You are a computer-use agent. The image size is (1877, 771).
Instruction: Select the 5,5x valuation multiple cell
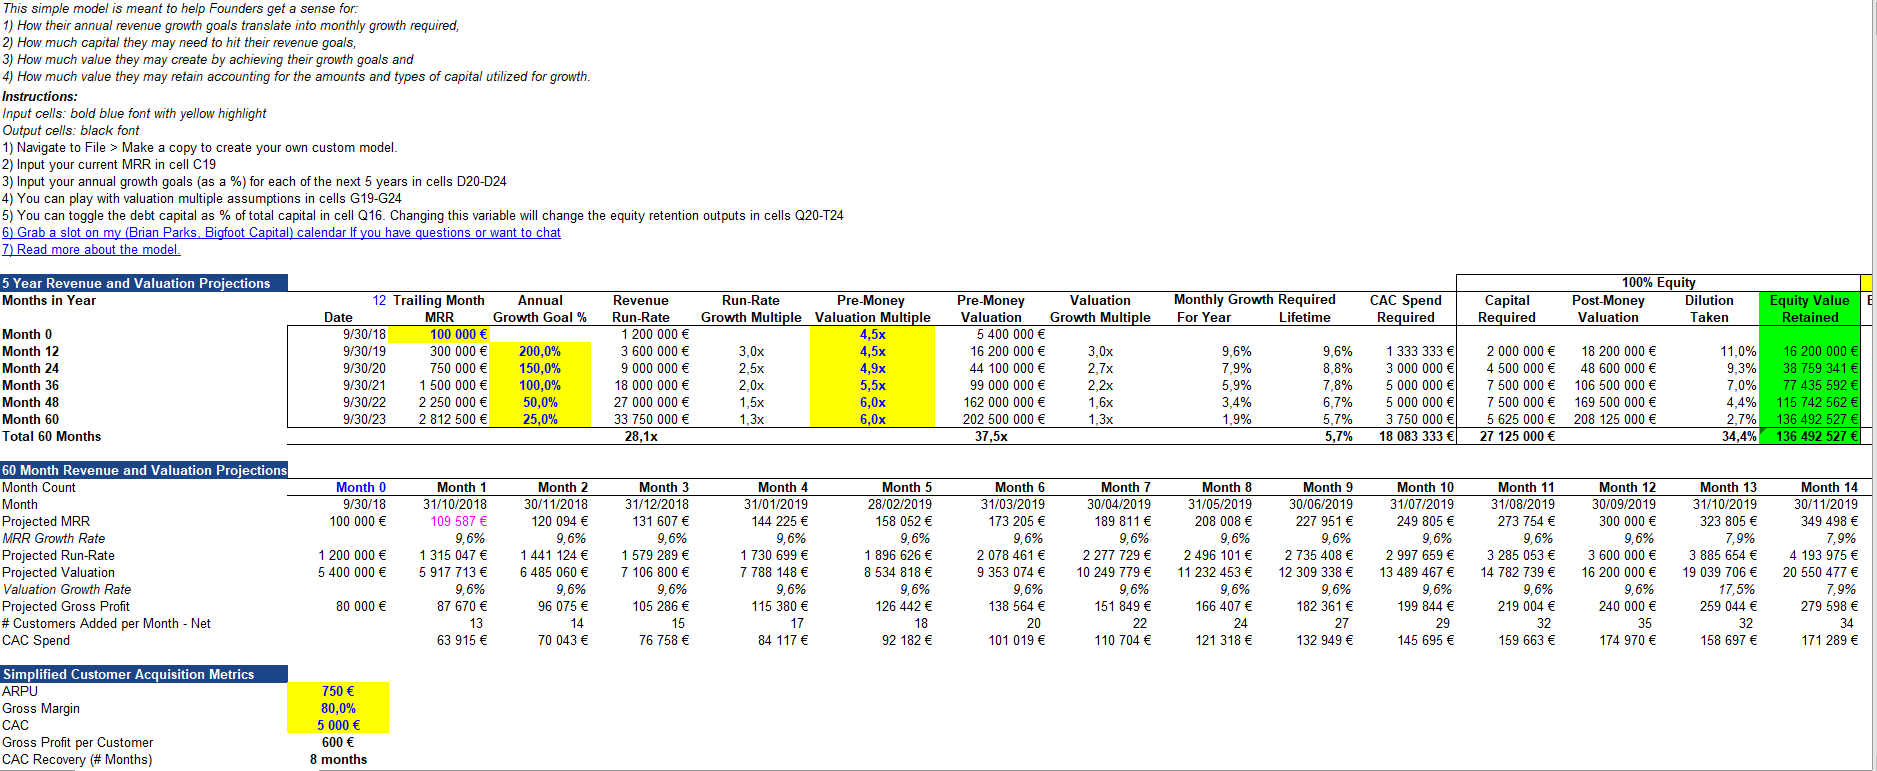tap(872, 385)
